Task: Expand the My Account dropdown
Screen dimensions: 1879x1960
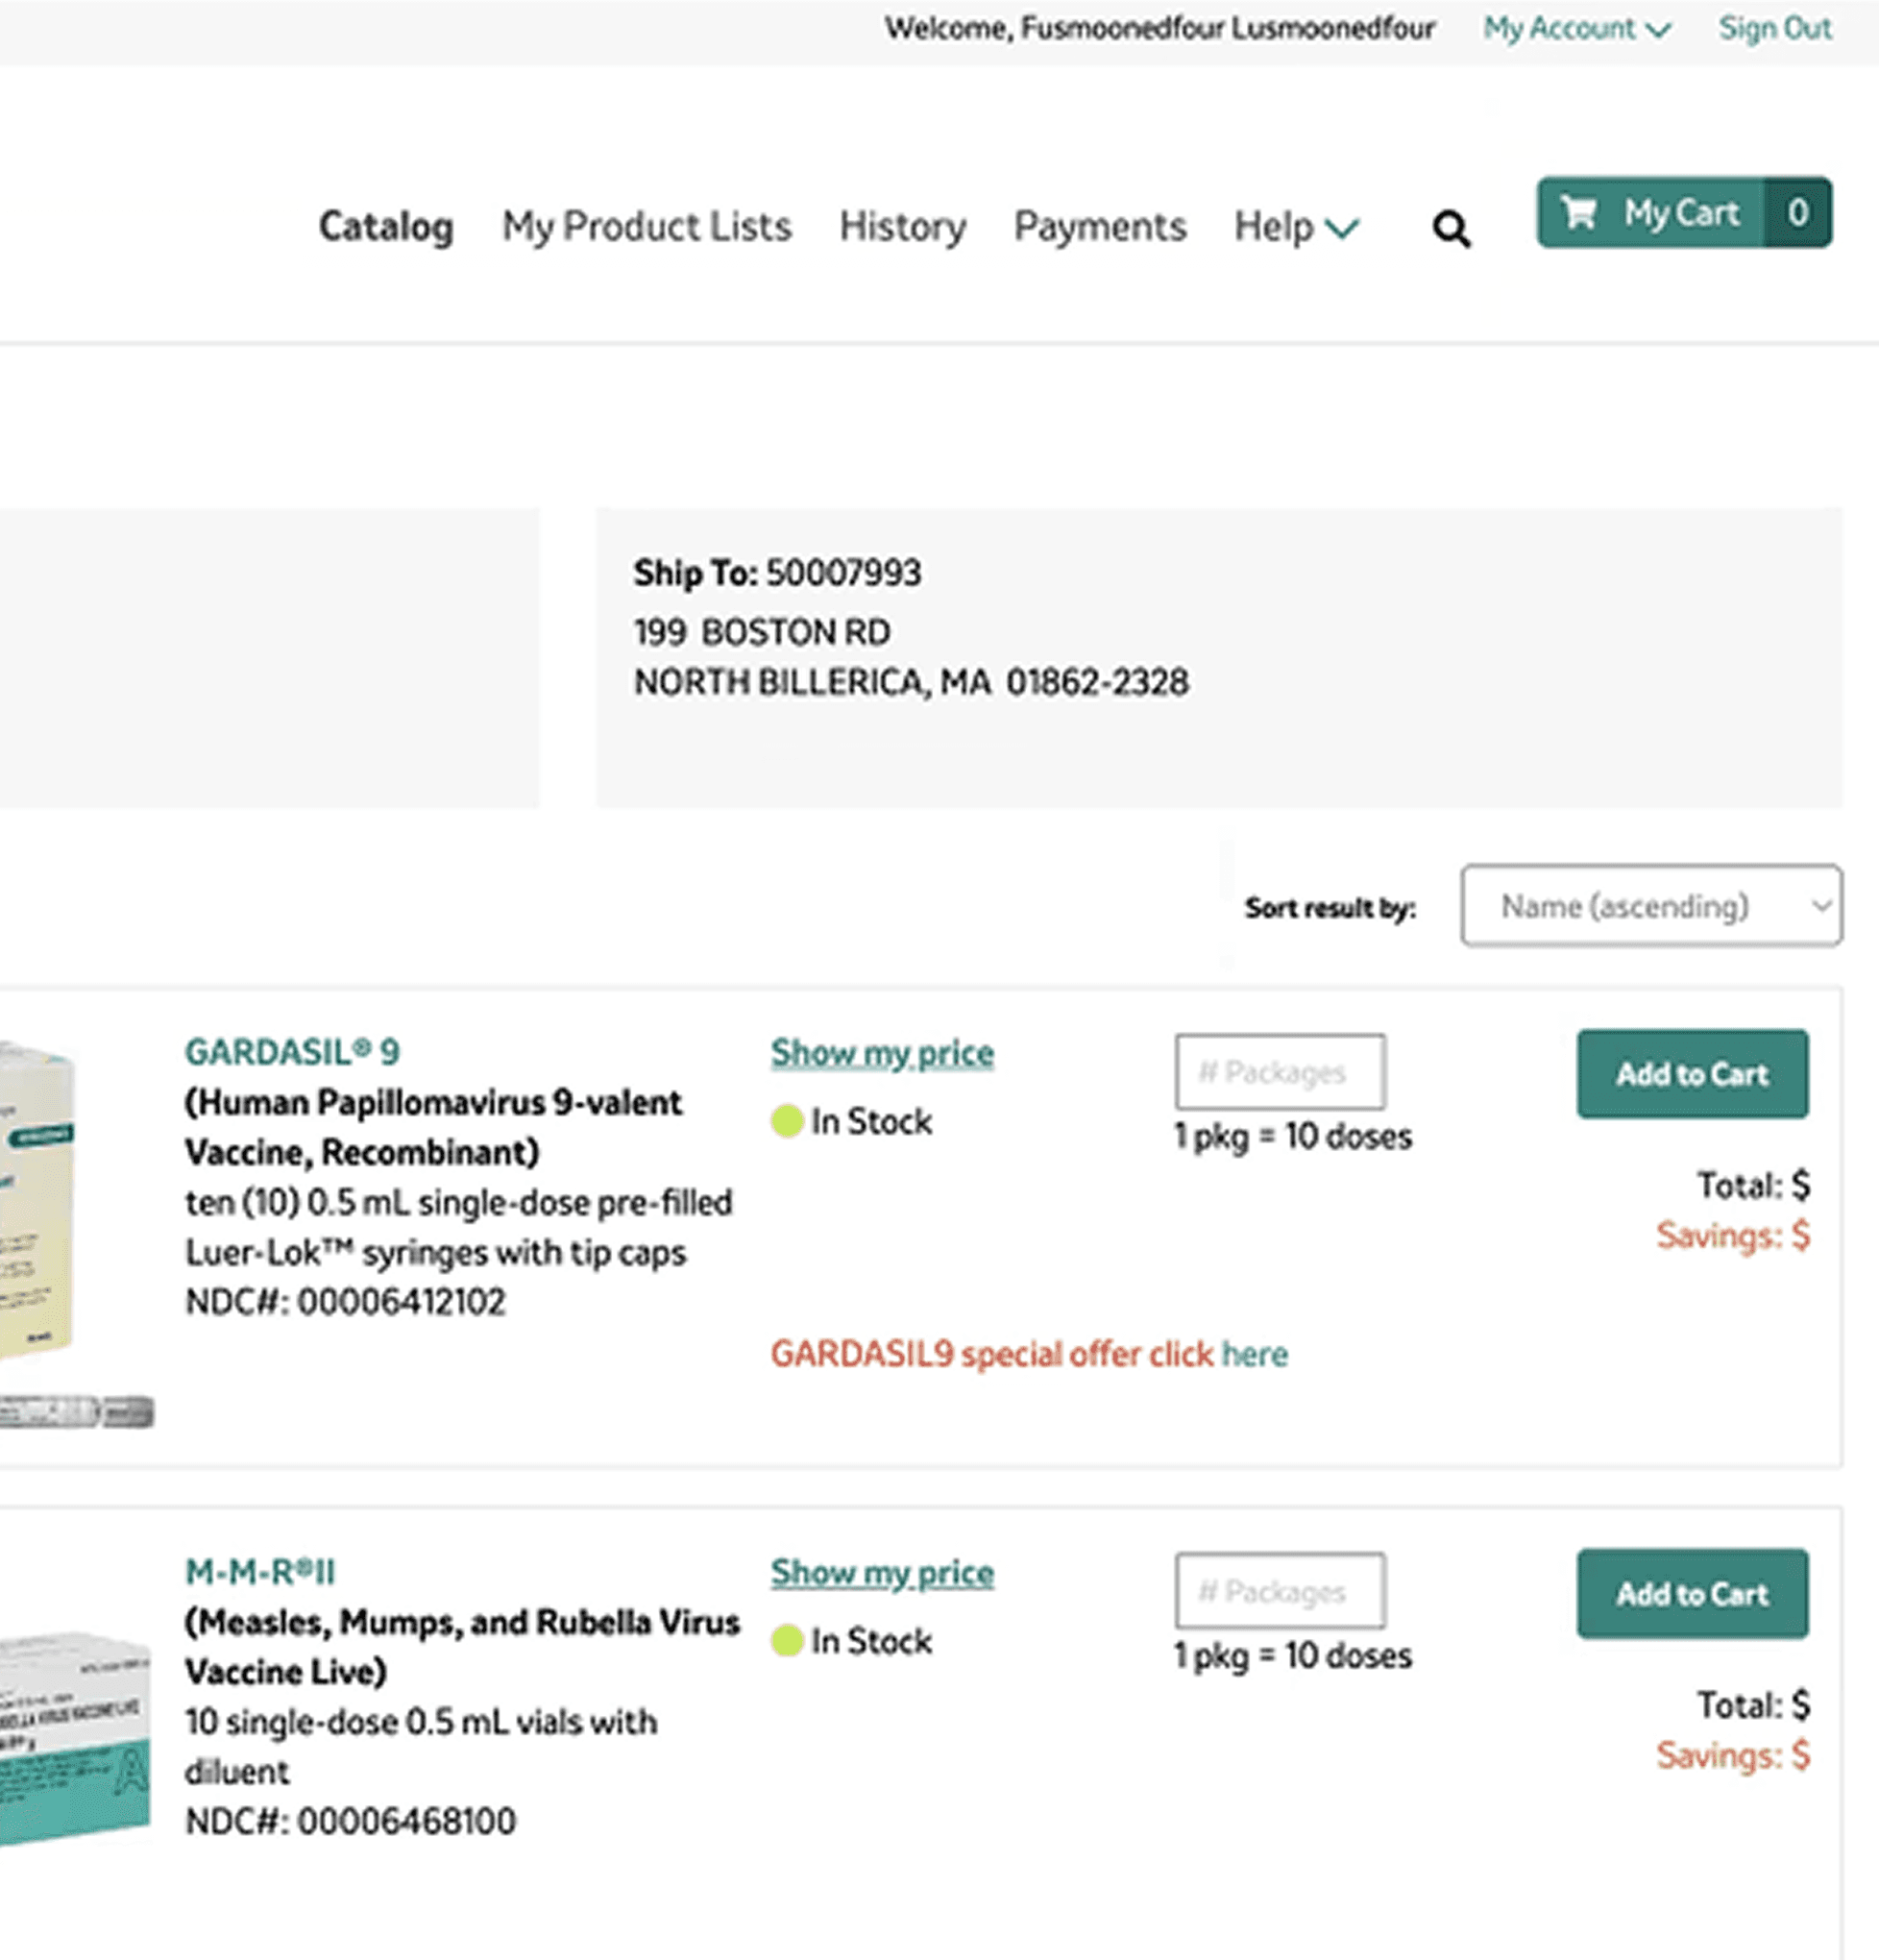Action: tap(1576, 29)
